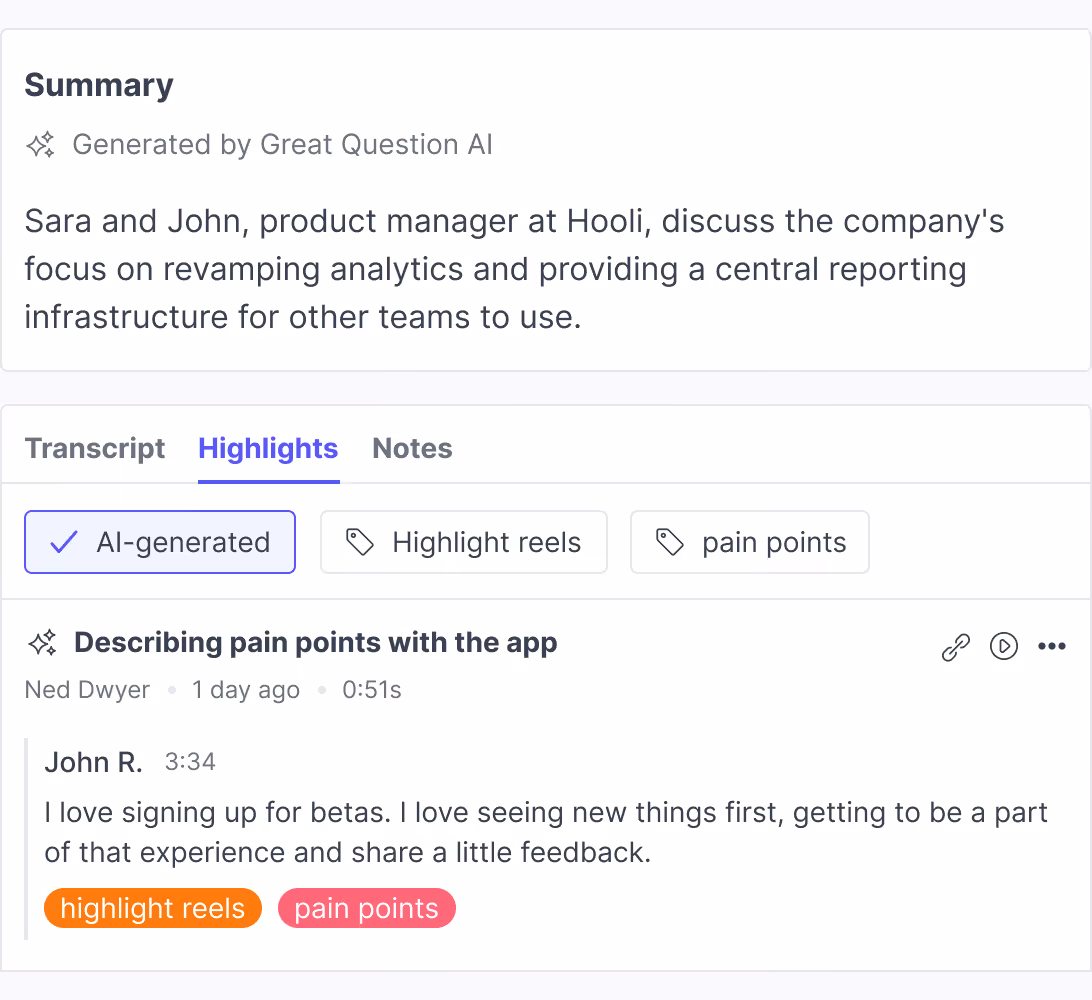The image size is (1092, 1000).
Task: Open Ned Dwyer's profile link
Action: click(x=87, y=689)
